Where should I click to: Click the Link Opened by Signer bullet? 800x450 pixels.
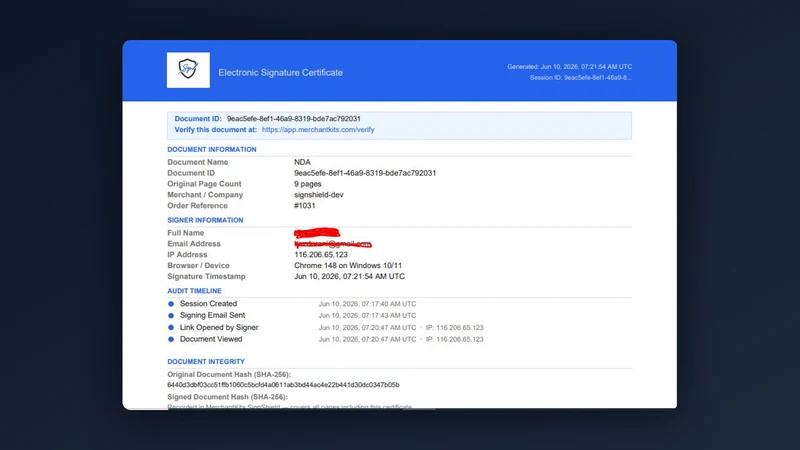point(171,328)
